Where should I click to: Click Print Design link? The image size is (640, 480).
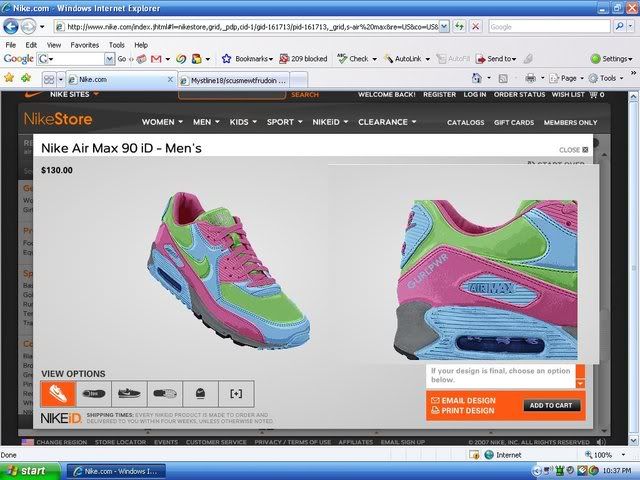pos(463,411)
